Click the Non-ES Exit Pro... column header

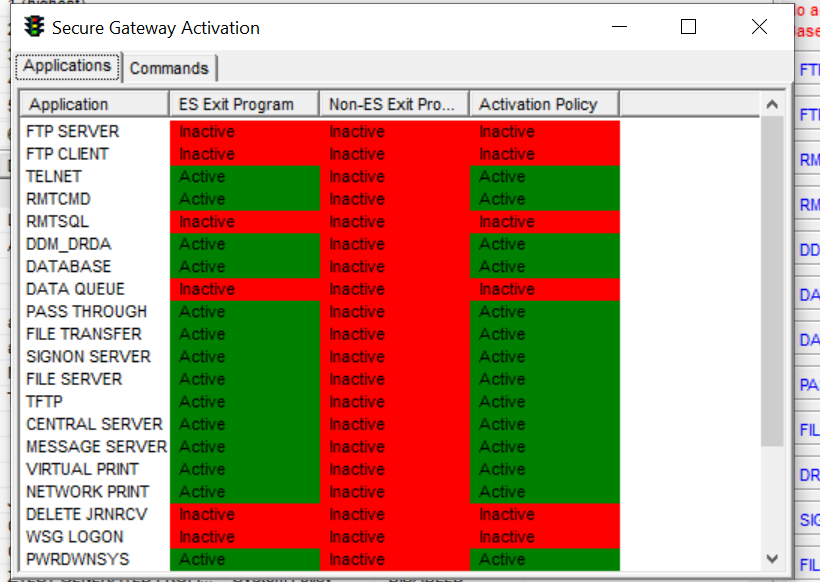[394, 104]
